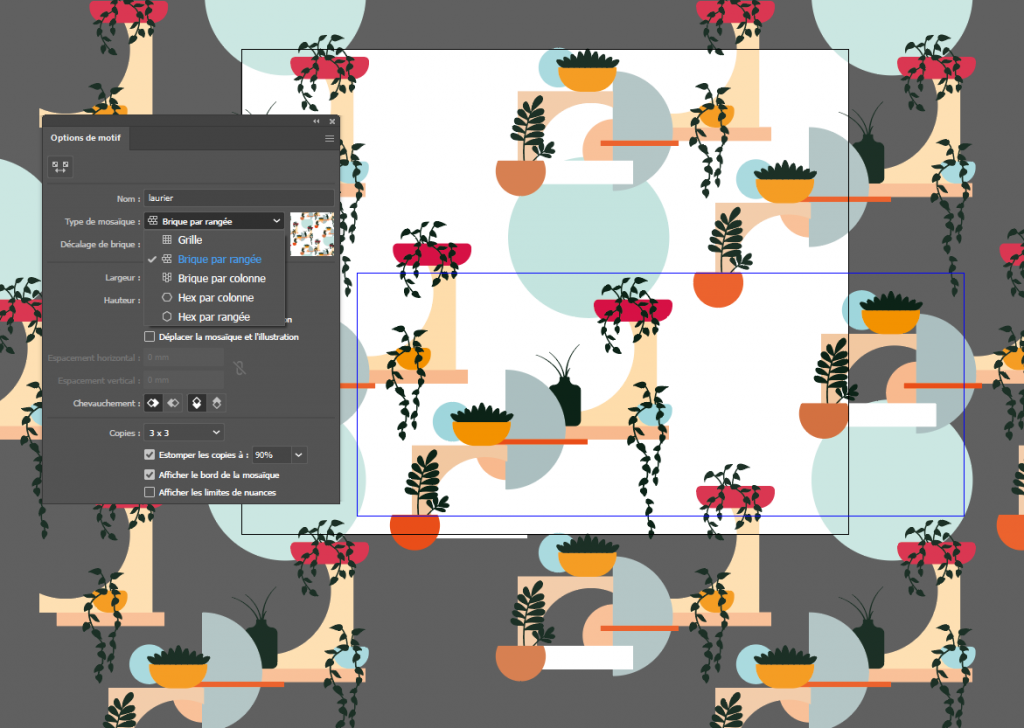Select Brique par rangée in the list
Viewport: 1024px width, 728px height.
214,259
